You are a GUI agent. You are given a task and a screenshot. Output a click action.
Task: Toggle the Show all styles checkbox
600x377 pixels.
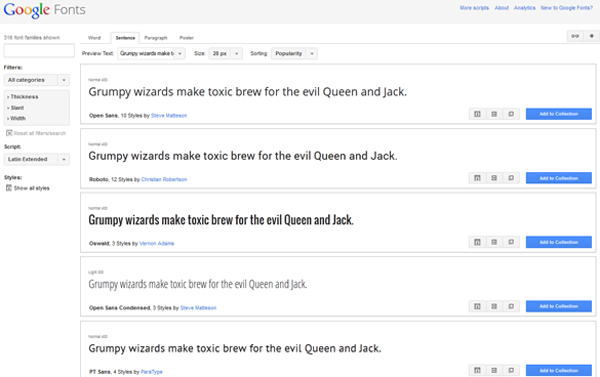(9, 188)
